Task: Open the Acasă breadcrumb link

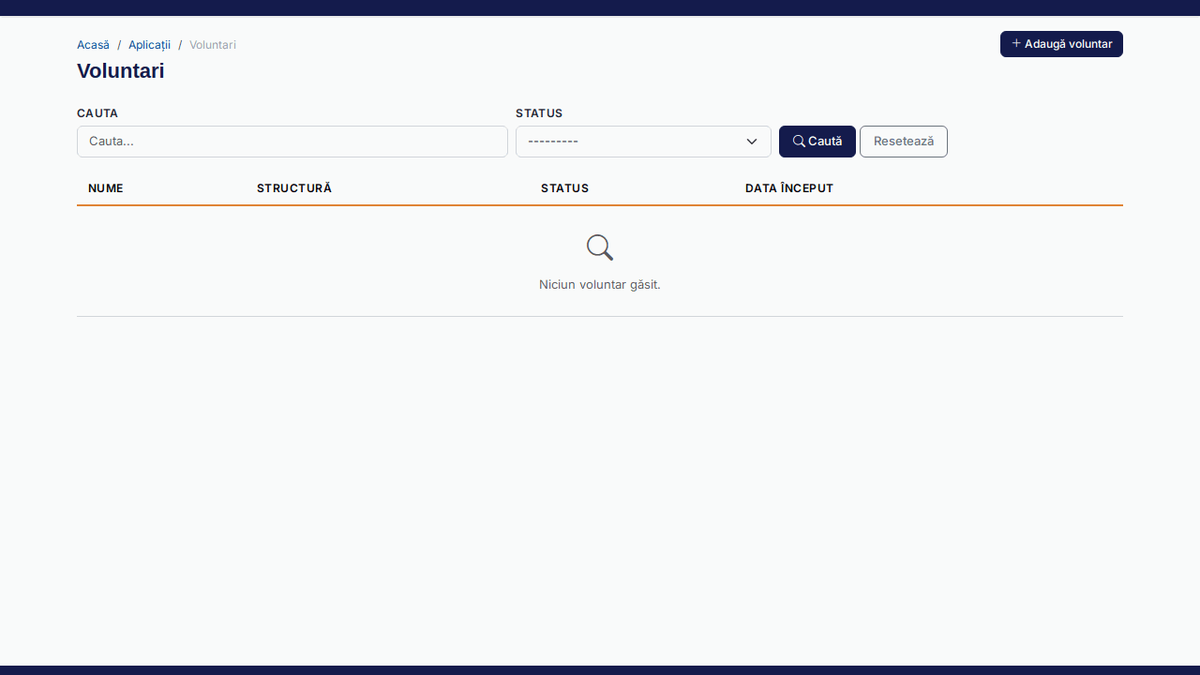Action: (x=93, y=45)
